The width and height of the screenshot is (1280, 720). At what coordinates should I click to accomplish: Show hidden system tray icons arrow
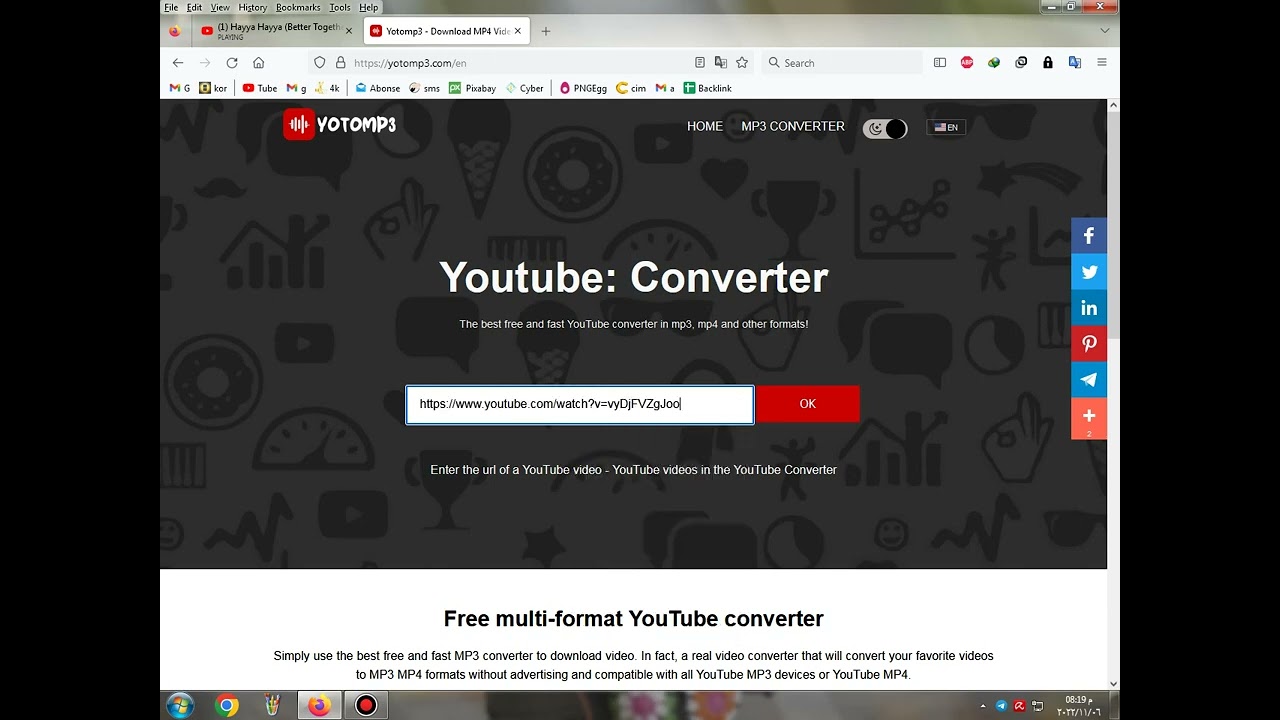pos(983,706)
